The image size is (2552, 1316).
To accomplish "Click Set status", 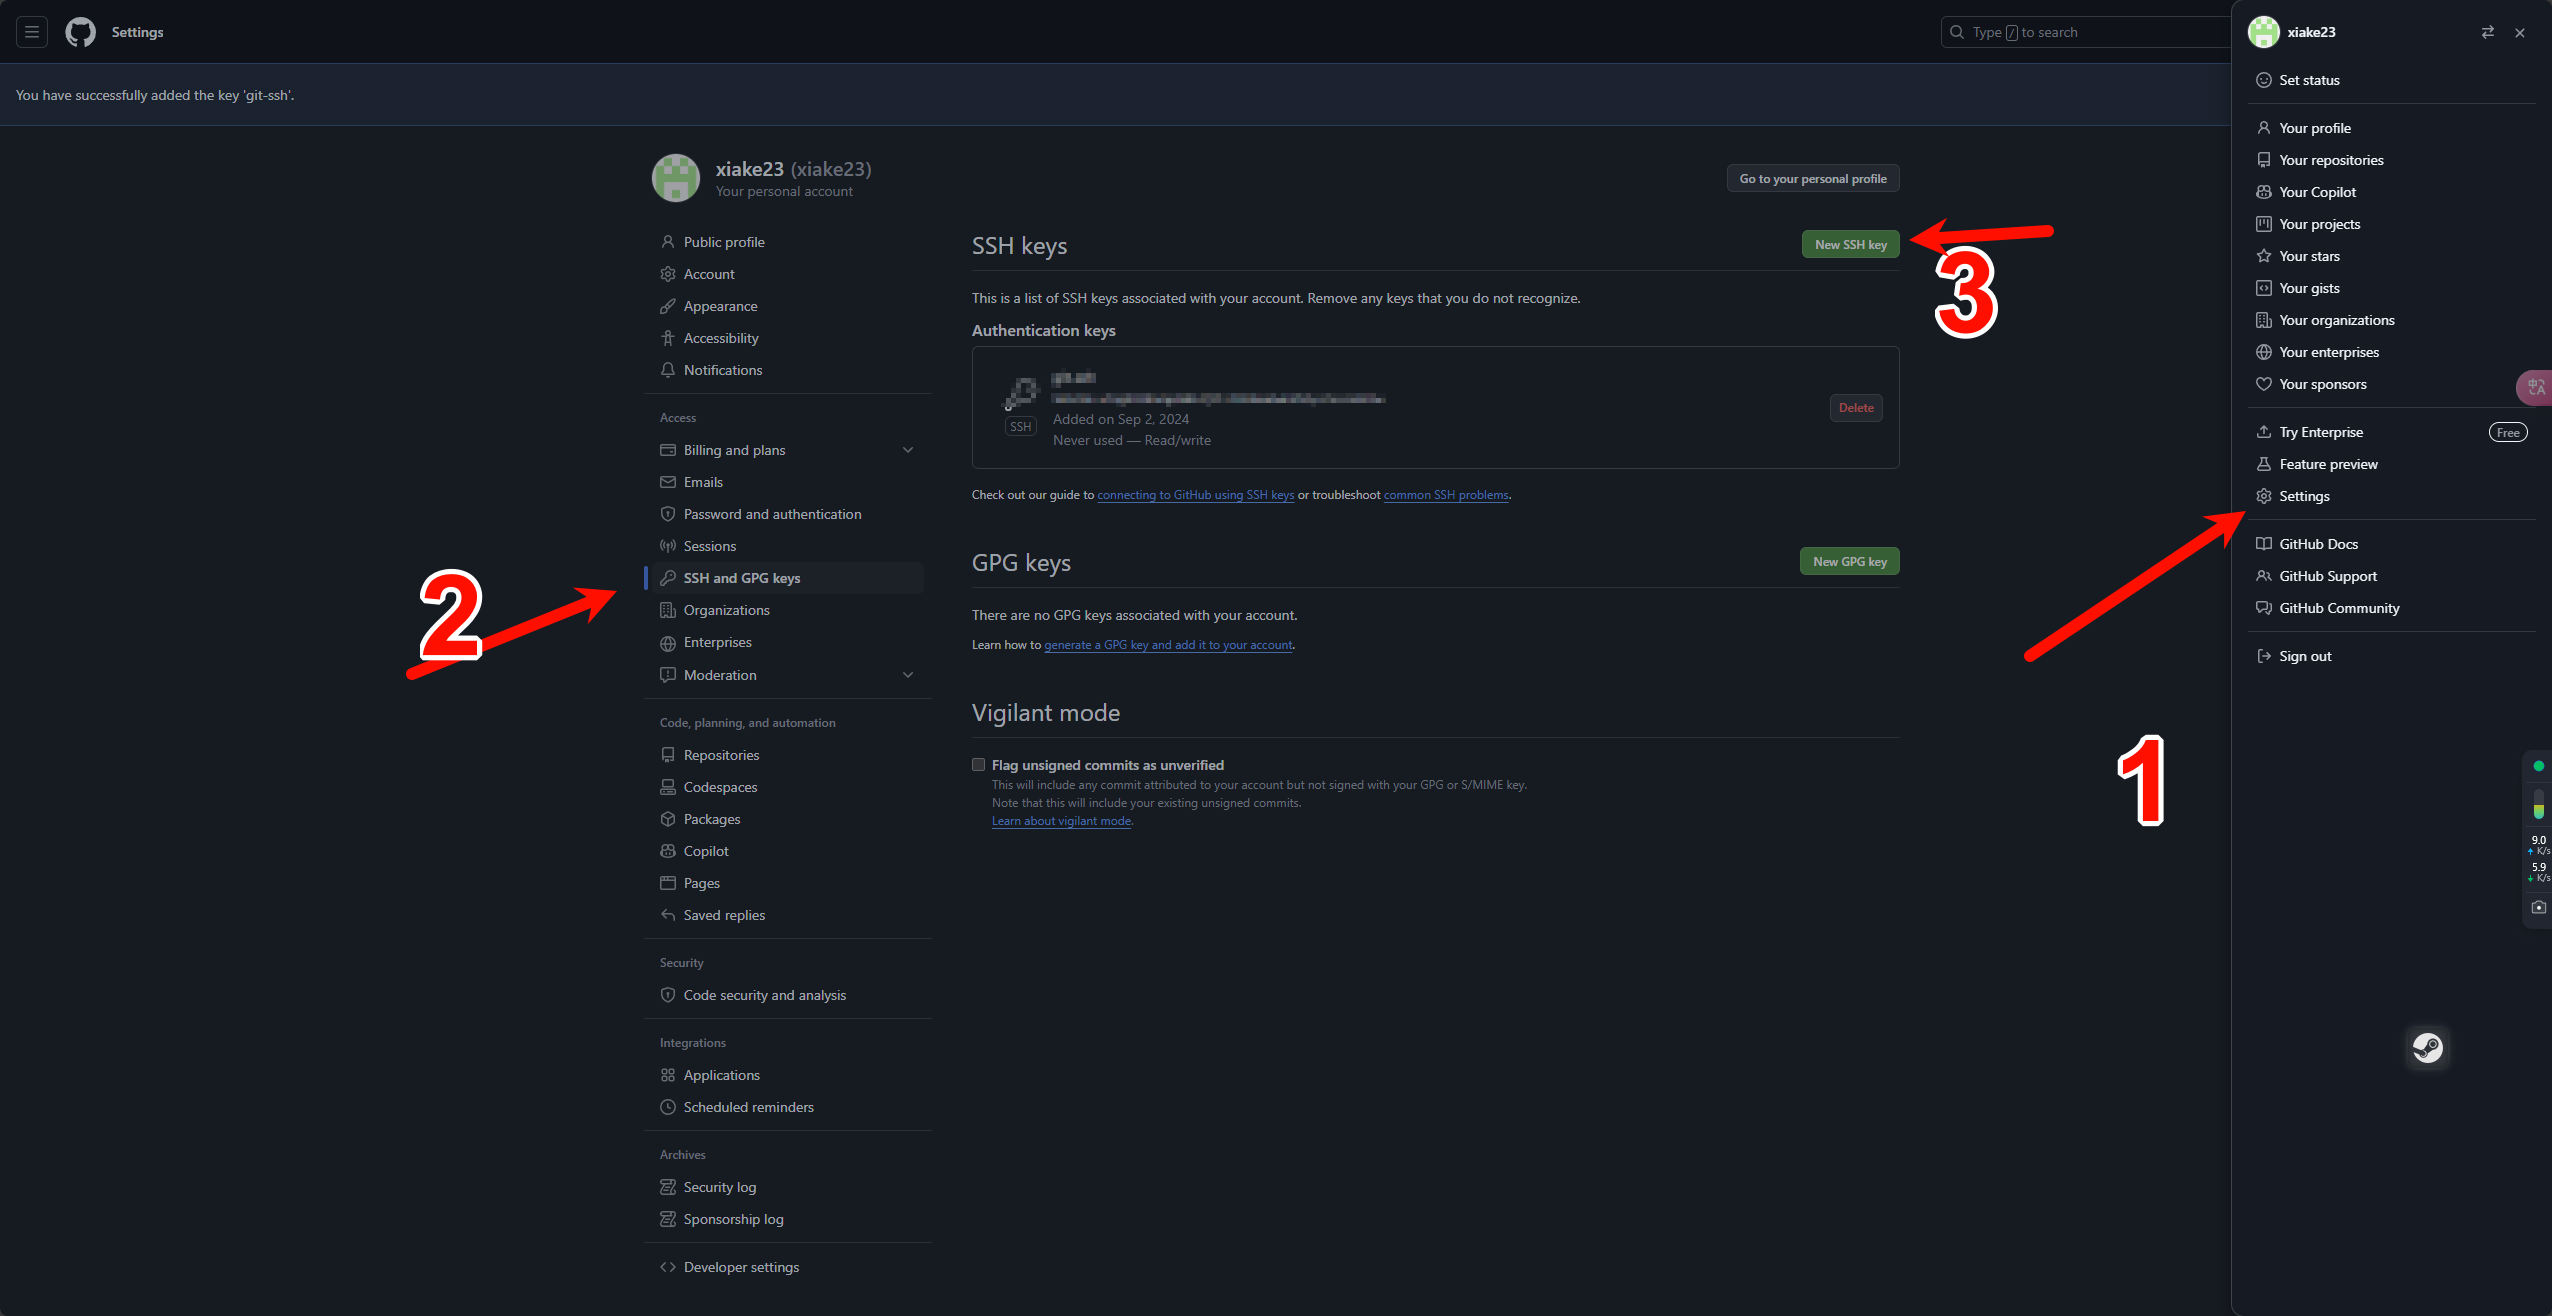I will [2391, 80].
